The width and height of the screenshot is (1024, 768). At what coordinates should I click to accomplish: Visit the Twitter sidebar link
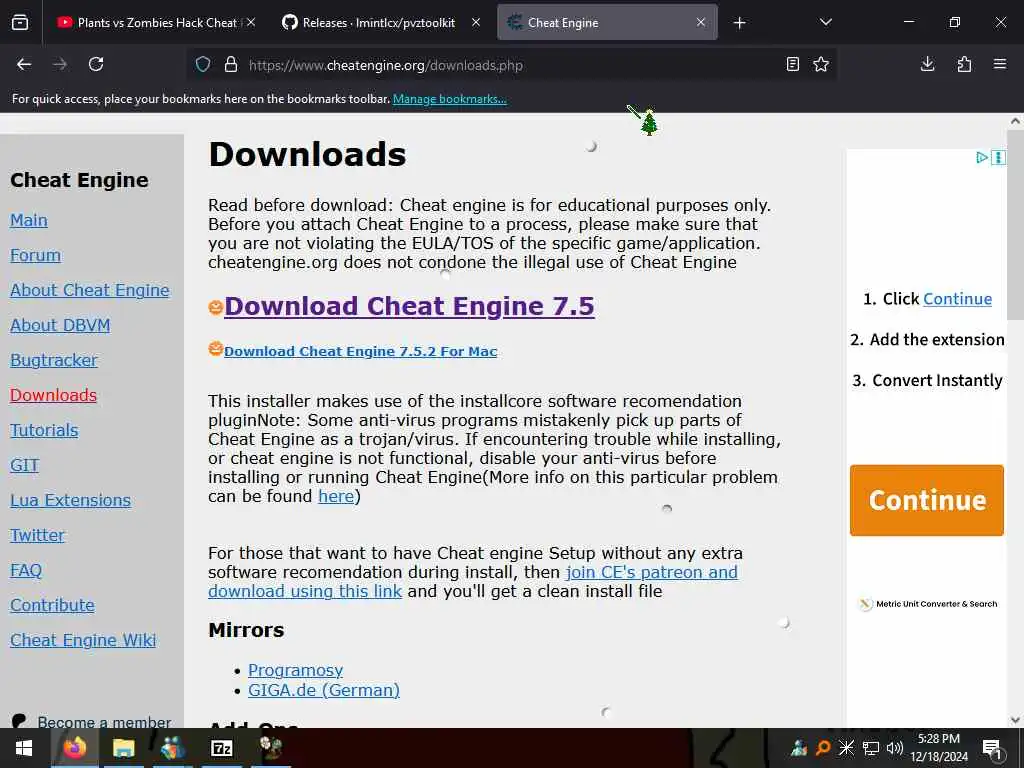coord(37,535)
